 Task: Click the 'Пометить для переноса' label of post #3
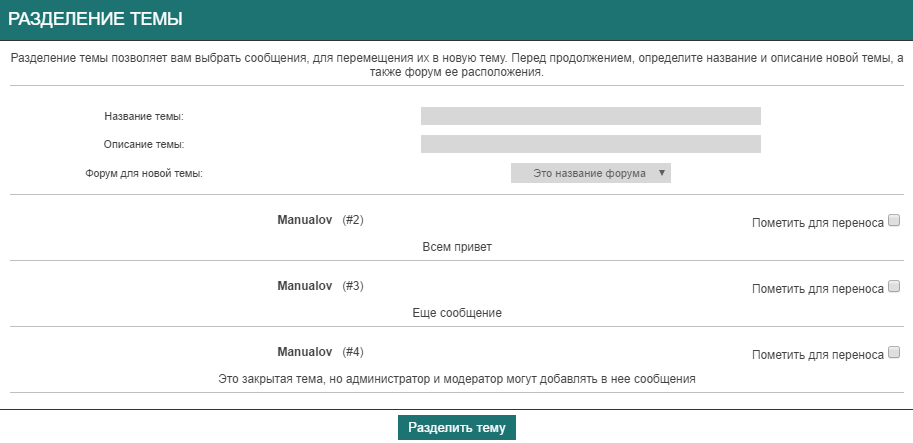817,288
